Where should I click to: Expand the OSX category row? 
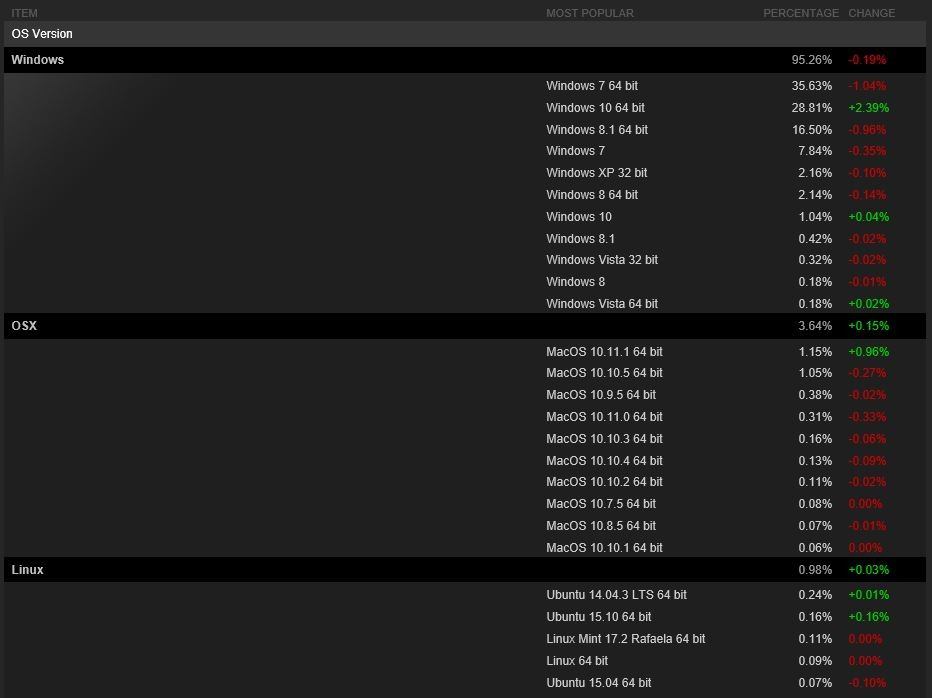(24, 326)
